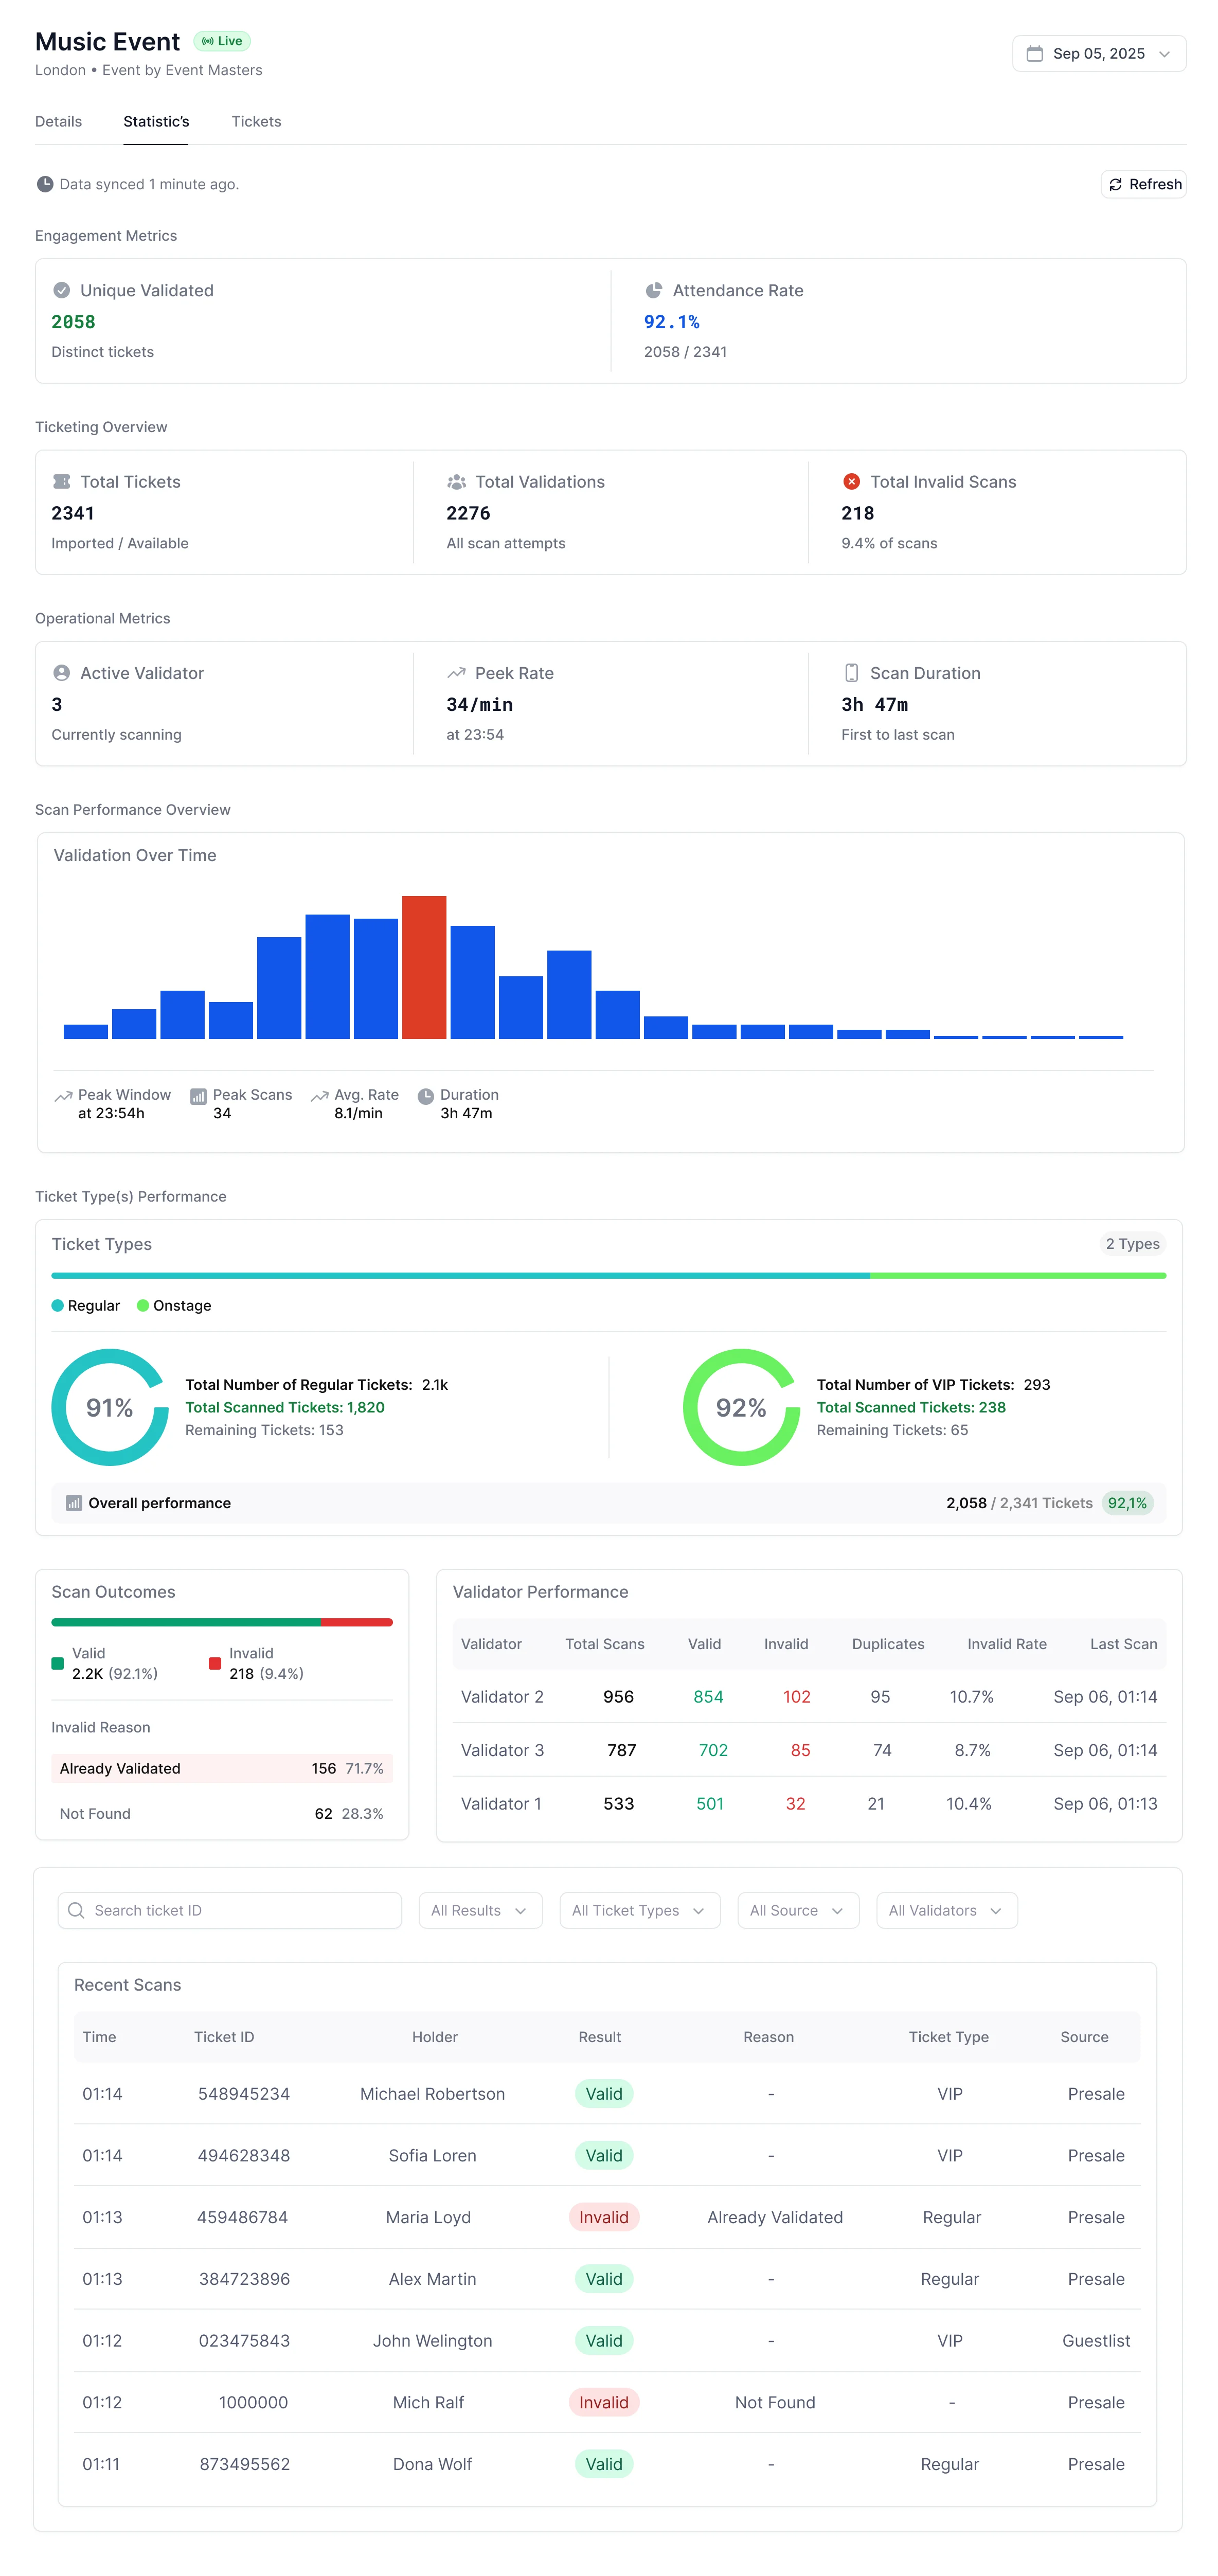Click the Overall performance bar chart icon
This screenshot has width=1218, height=2576.
[x=74, y=1502]
